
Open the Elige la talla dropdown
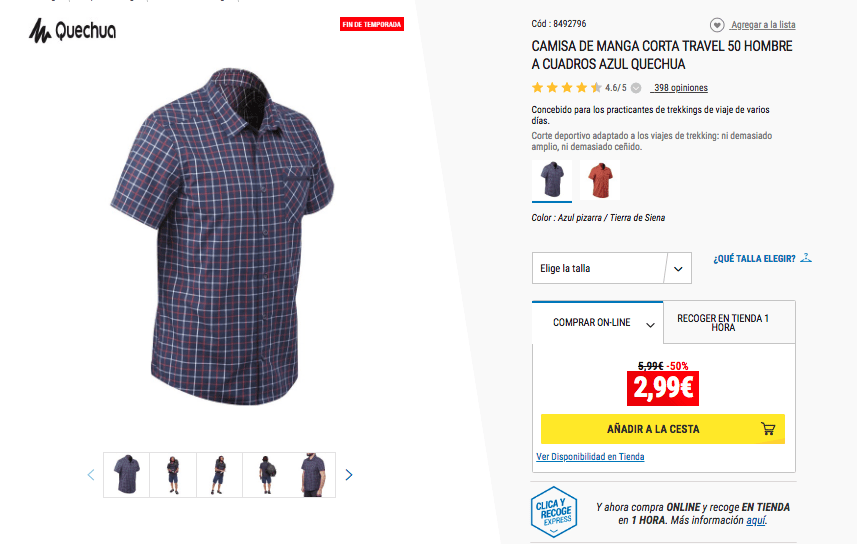coord(612,268)
